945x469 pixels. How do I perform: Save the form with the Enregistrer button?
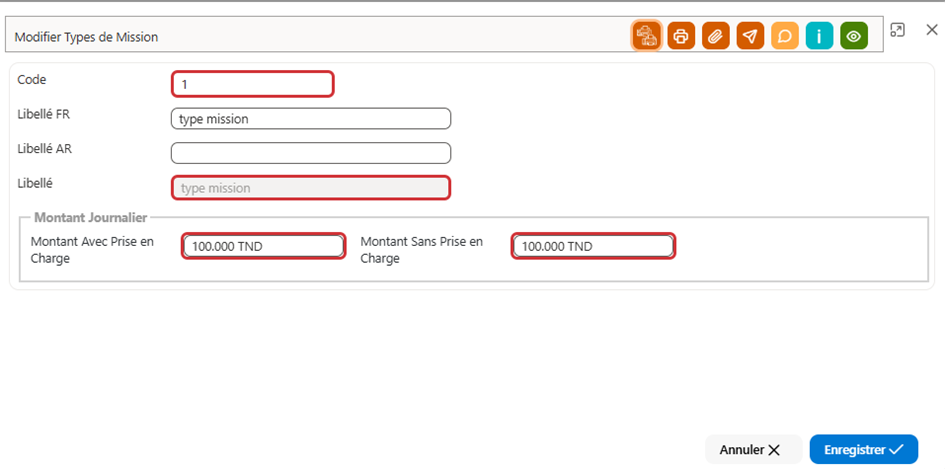coord(864,450)
